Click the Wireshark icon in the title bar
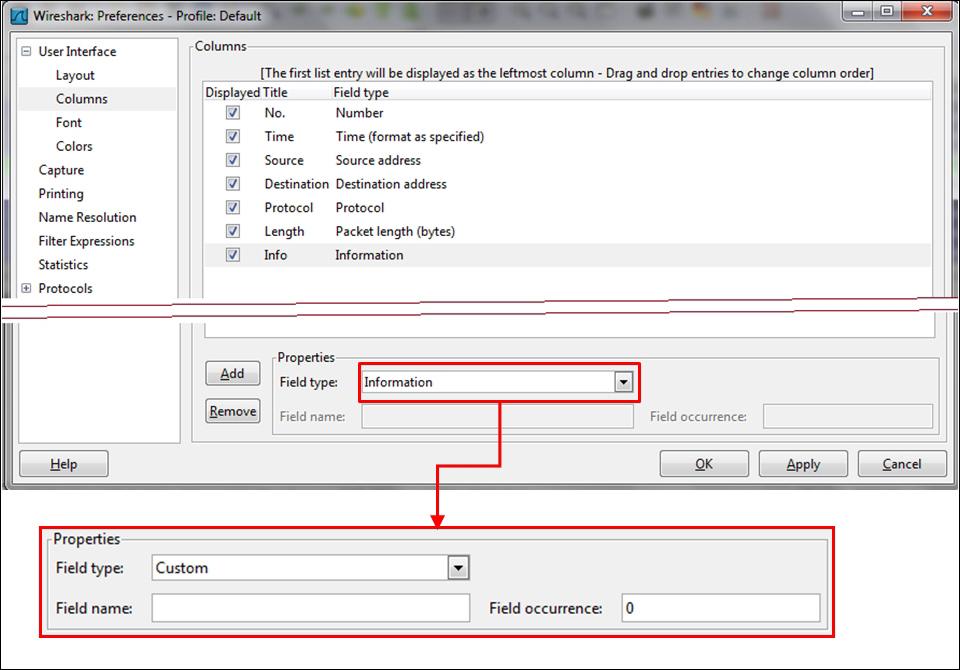 tap(19, 15)
